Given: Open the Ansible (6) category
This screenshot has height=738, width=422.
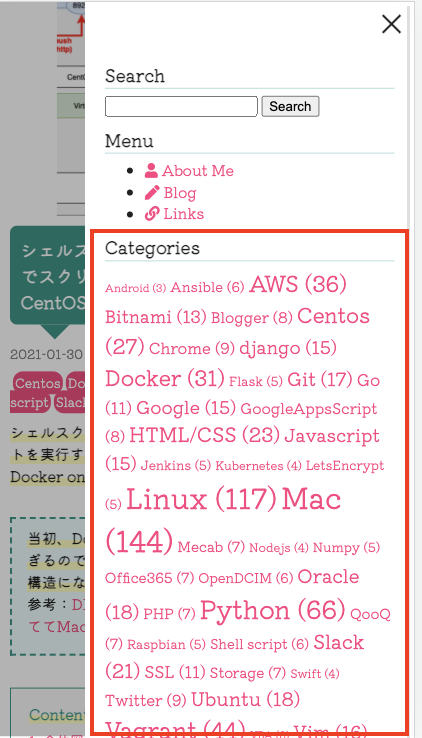Looking at the screenshot, I should (x=207, y=287).
